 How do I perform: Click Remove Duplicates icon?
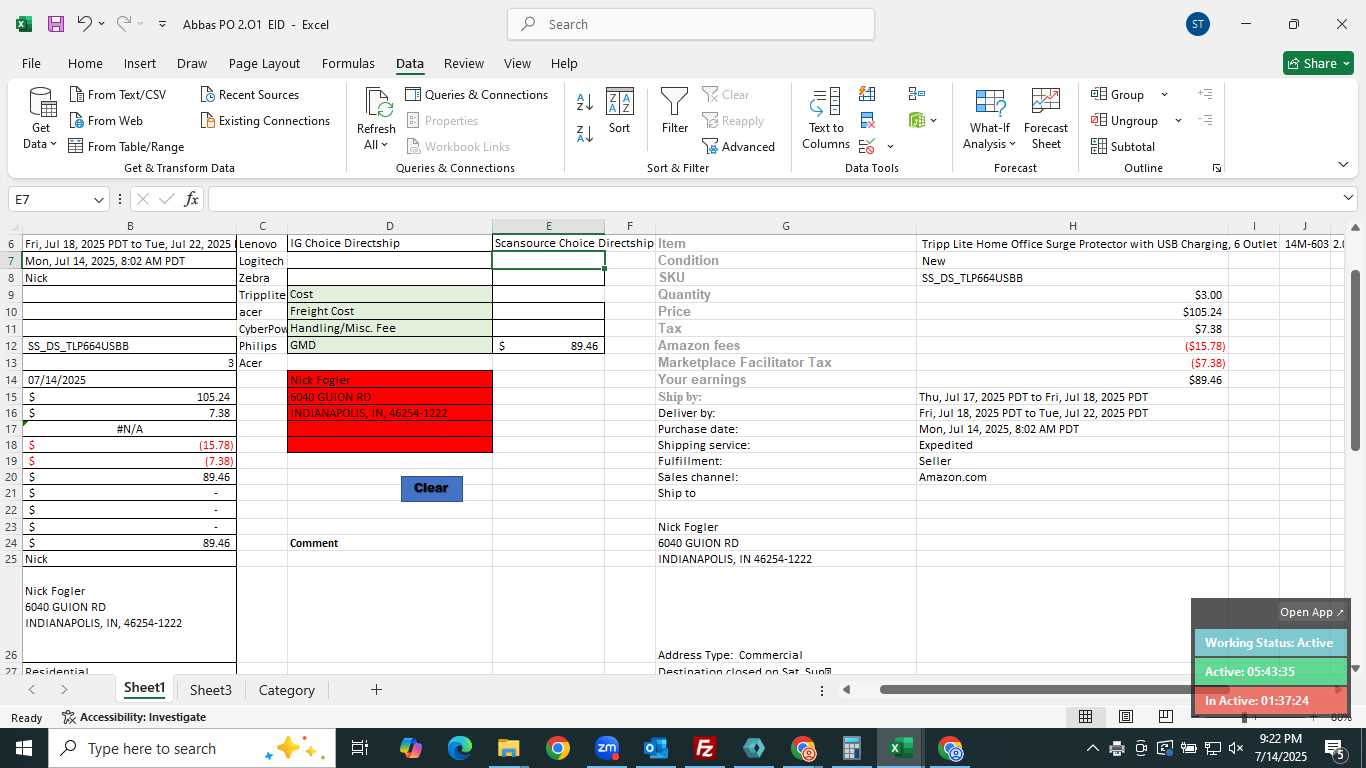tap(867, 120)
